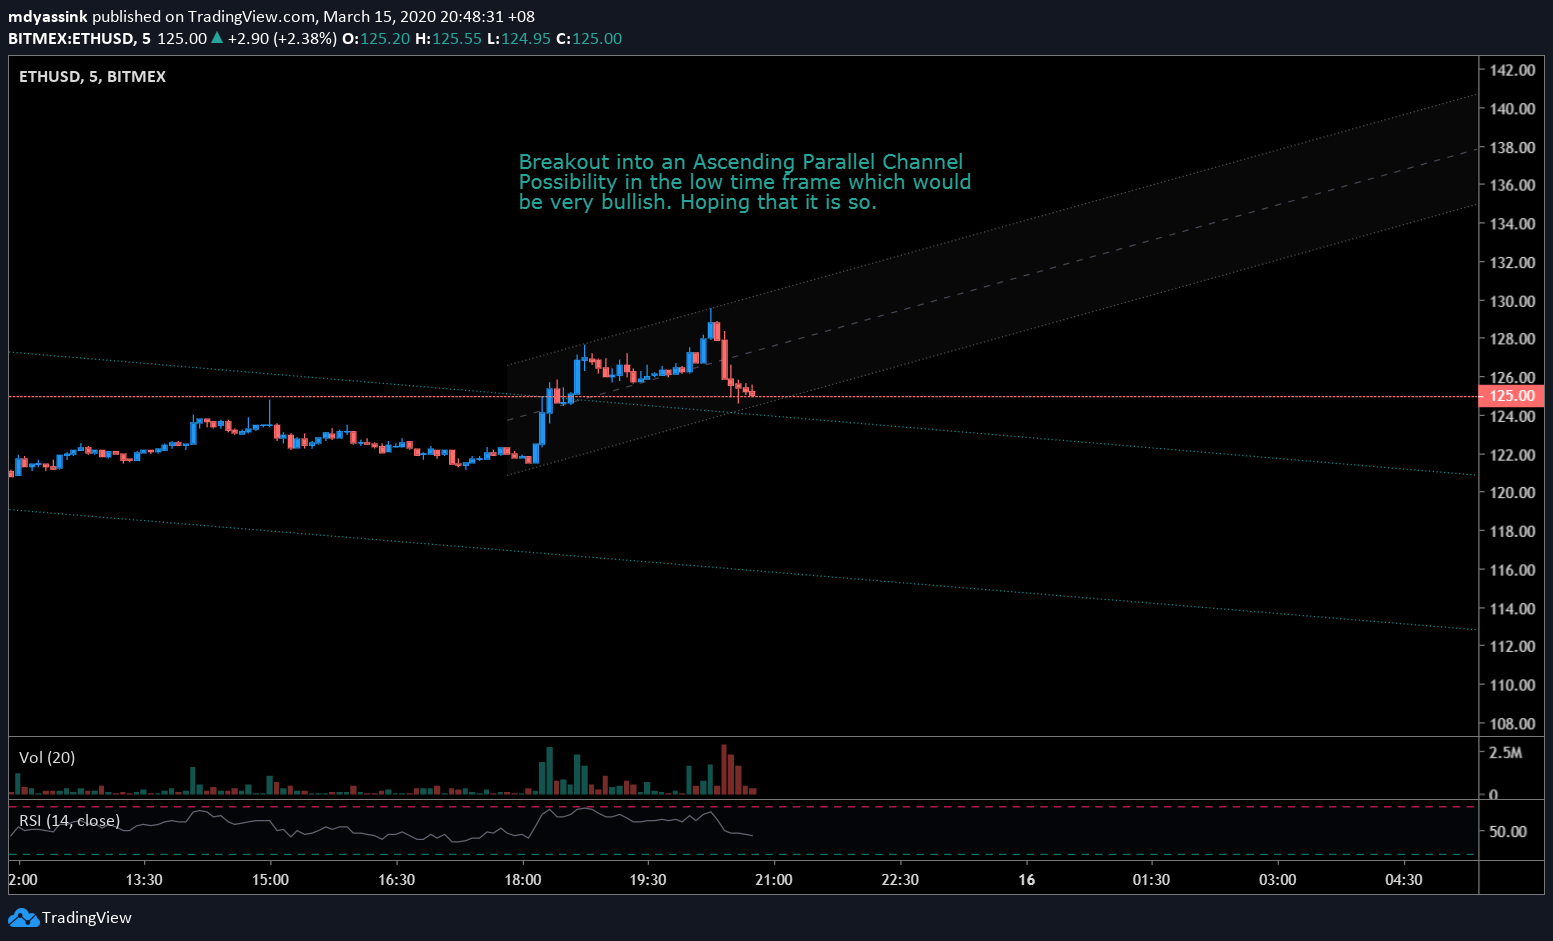
Task: Click the 130.00 price axis label
Action: 1512,301
